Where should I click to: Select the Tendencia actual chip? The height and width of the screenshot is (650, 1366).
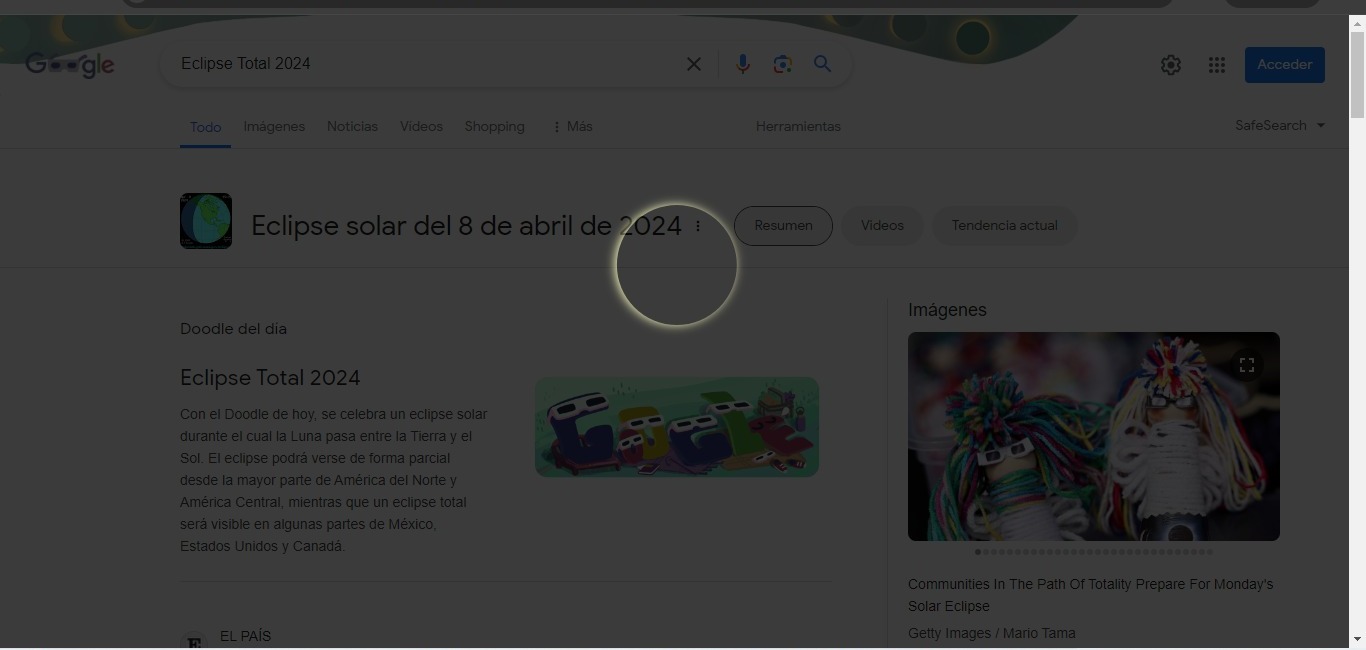point(1004,226)
